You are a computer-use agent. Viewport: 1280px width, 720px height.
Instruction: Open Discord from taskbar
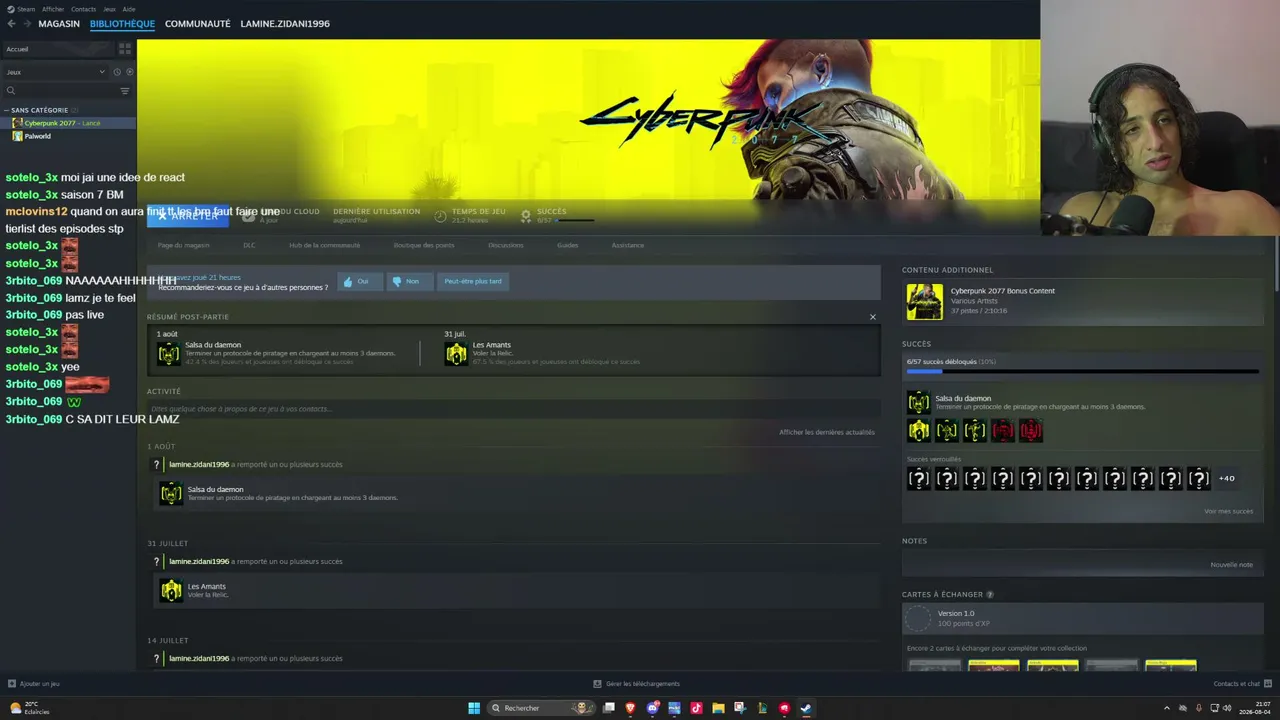coord(652,708)
